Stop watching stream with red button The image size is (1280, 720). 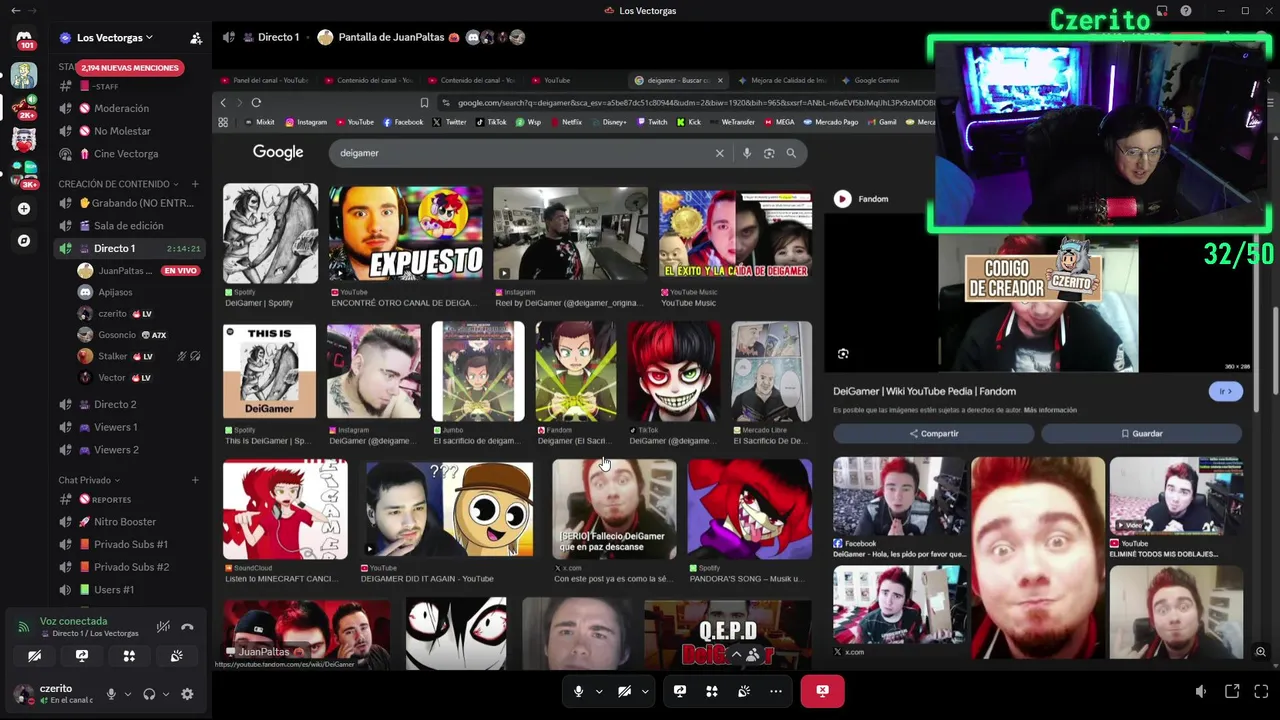822,691
